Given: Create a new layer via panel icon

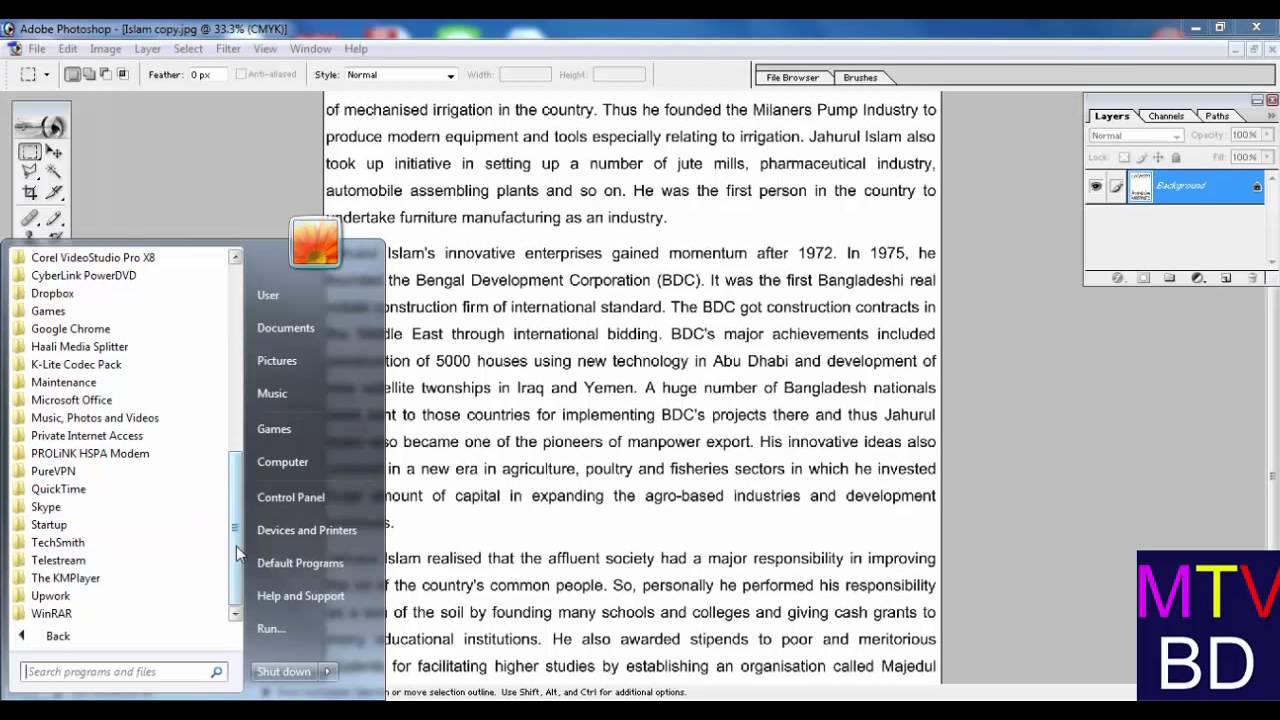Looking at the screenshot, I should [1226, 278].
